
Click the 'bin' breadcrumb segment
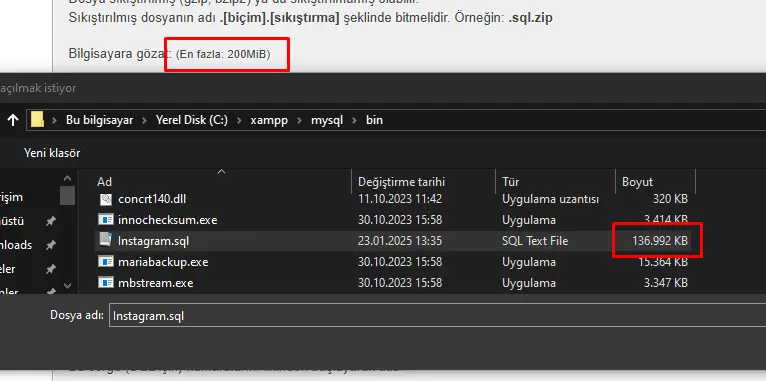click(x=374, y=120)
